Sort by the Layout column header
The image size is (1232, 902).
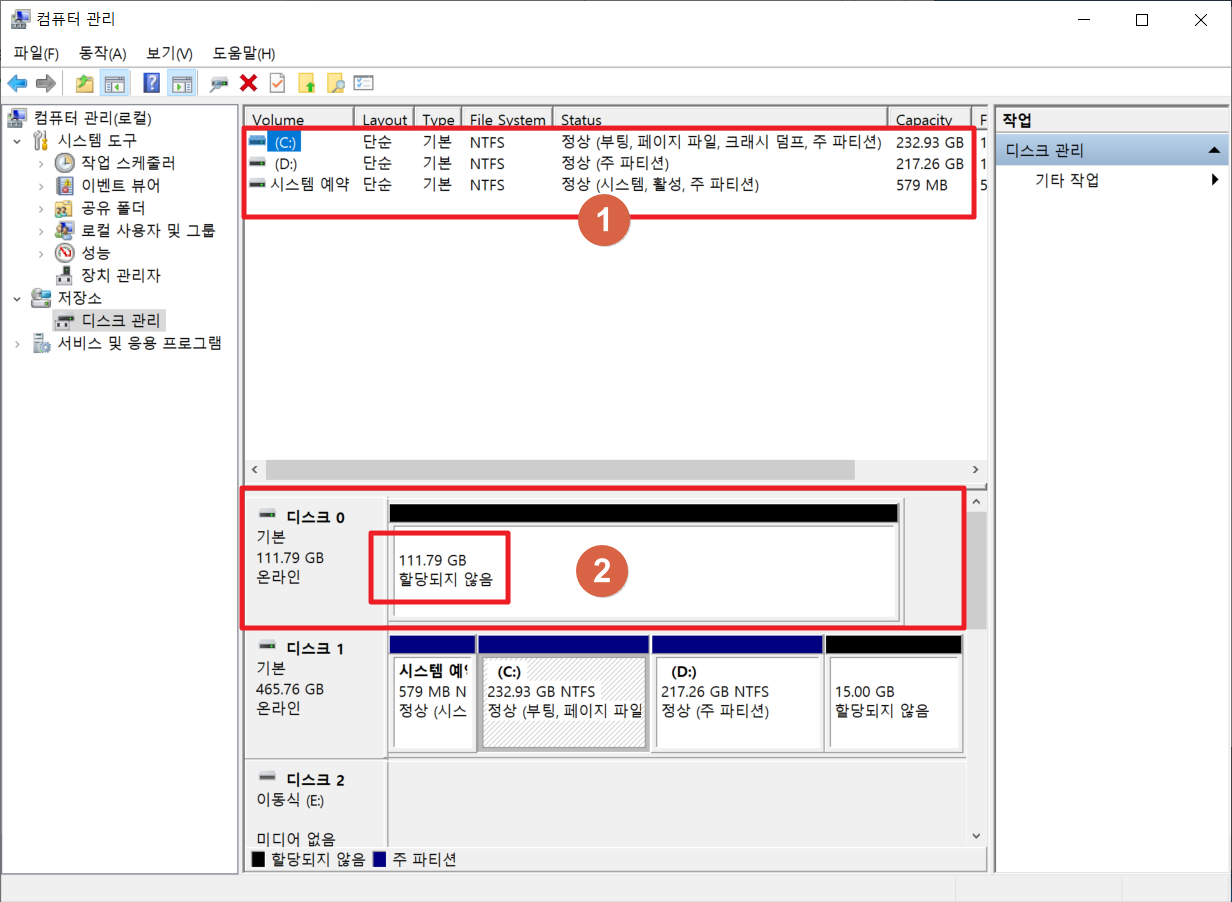point(386,118)
